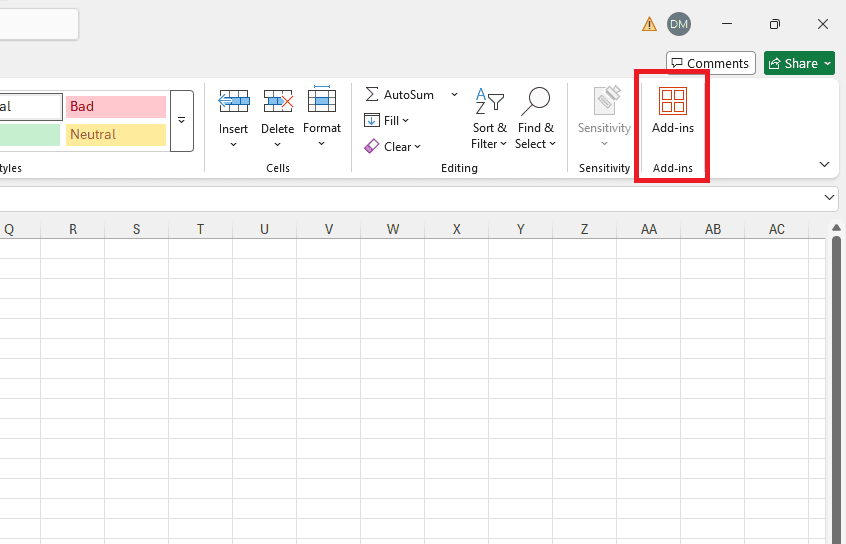Expand the cell styles gallery
This screenshot has height=544, width=846.
pyautogui.click(x=182, y=121)
